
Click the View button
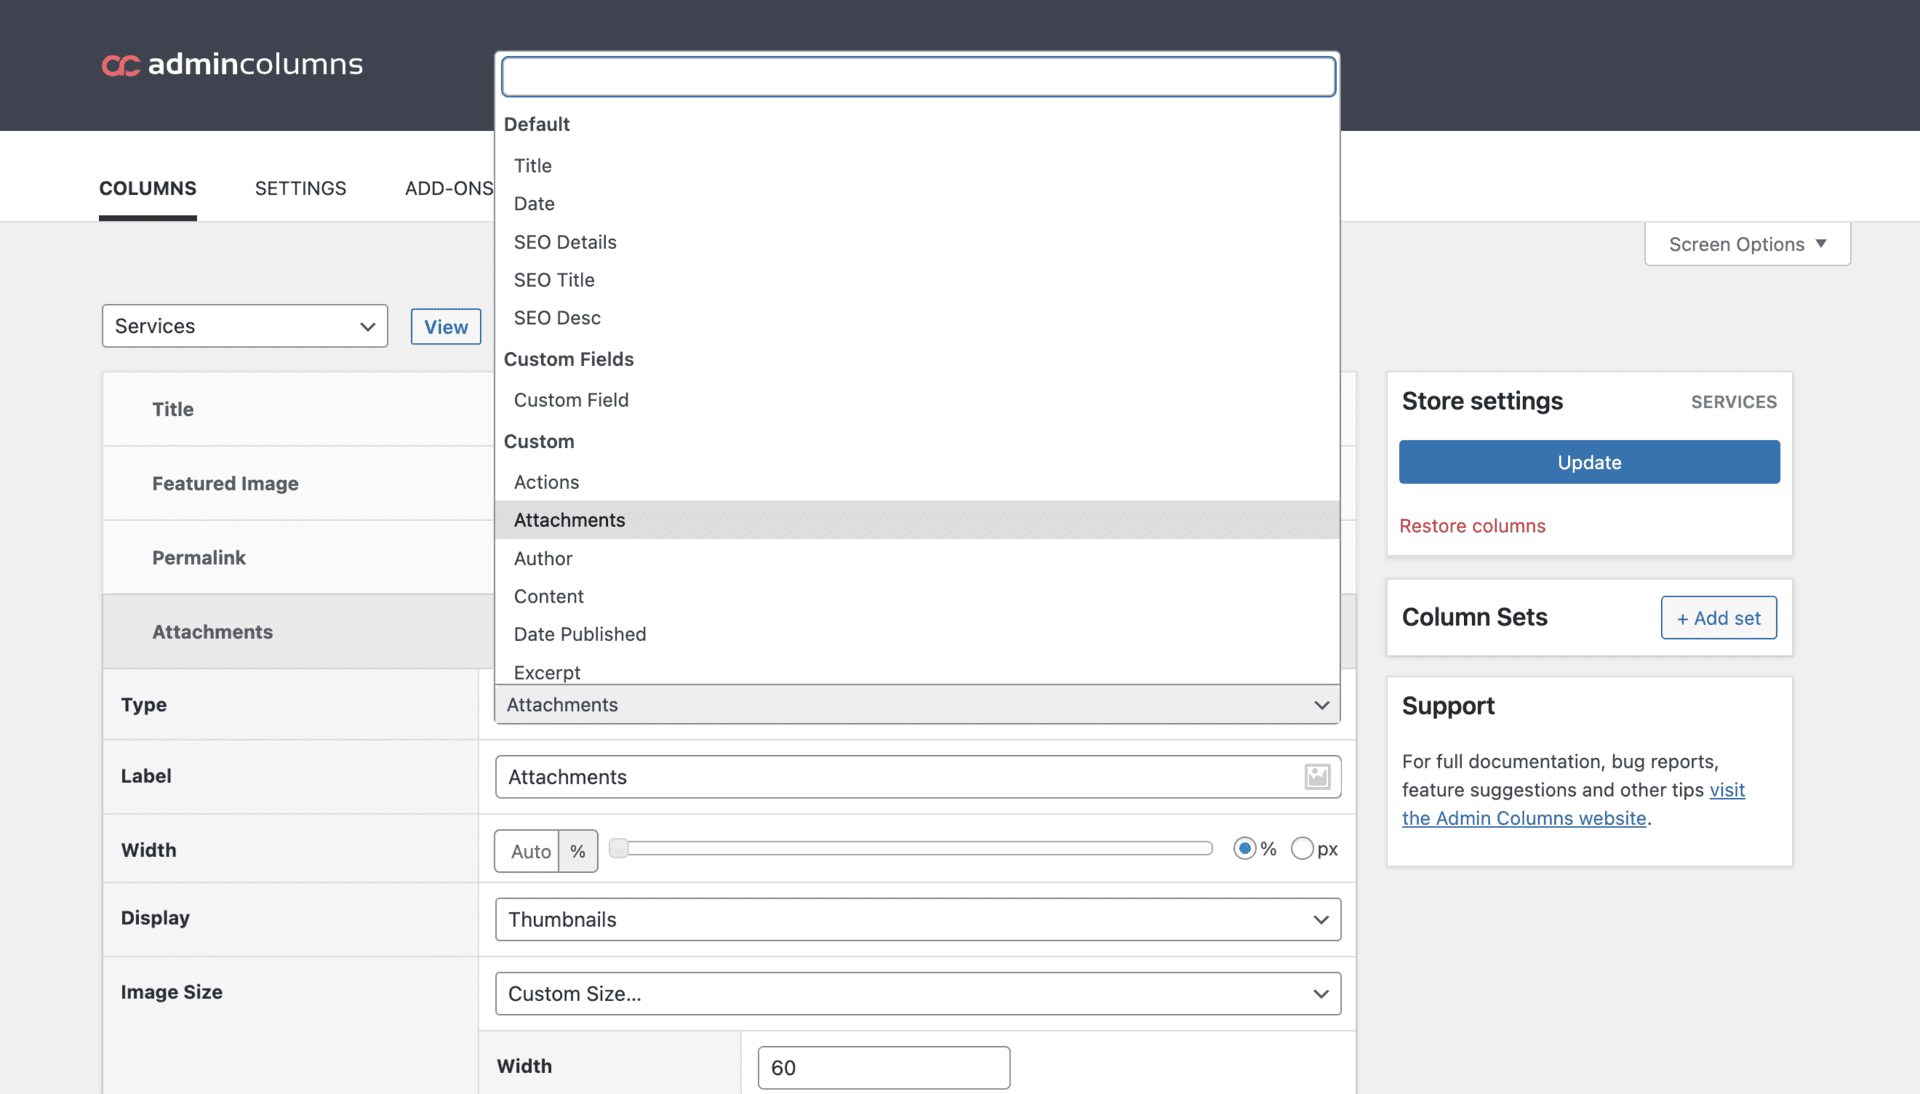pyautogui.click(x=446, y=327)
